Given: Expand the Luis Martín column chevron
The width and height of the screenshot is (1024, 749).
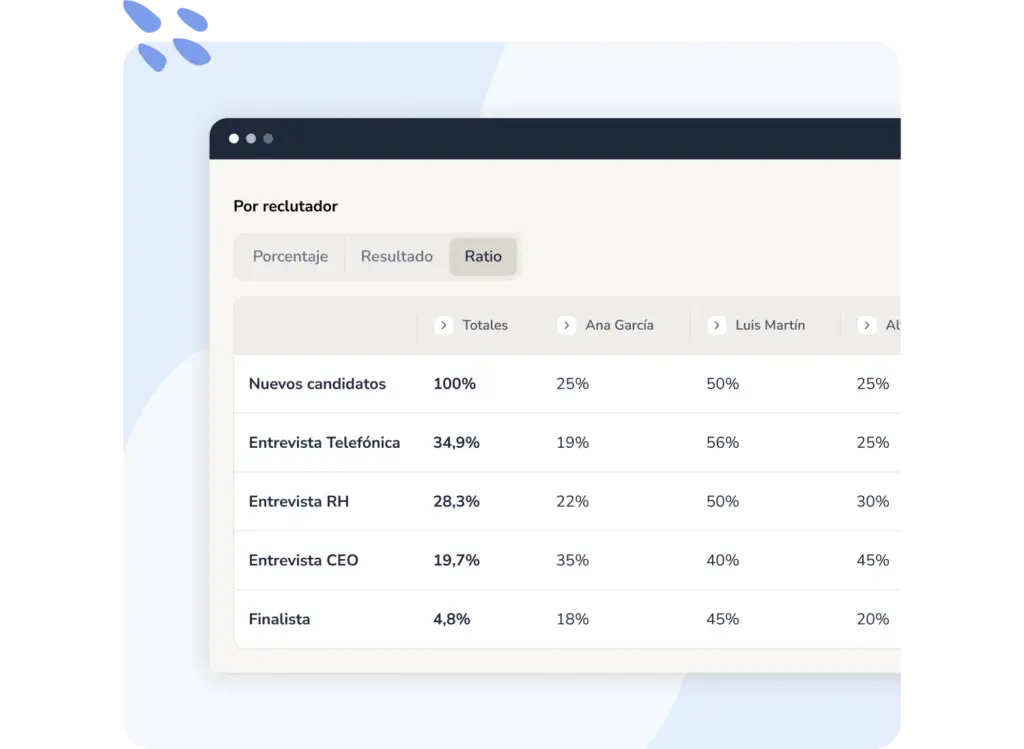Looking at the screenshot, I should coord(716,325).
